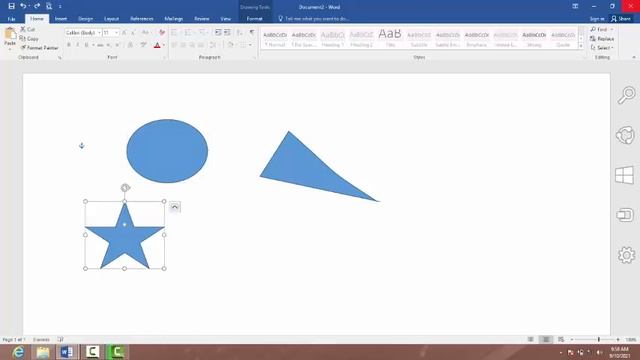Switch to the References tab
Viewport: 640px width, 360px height.
click(x=142, y=19)
